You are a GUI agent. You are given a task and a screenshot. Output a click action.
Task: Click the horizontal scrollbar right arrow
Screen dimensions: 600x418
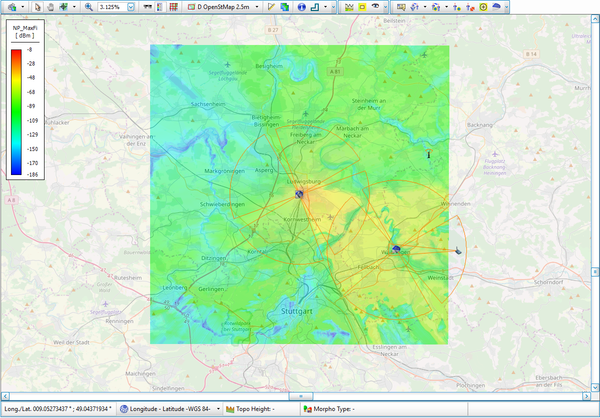pos(587,396)
